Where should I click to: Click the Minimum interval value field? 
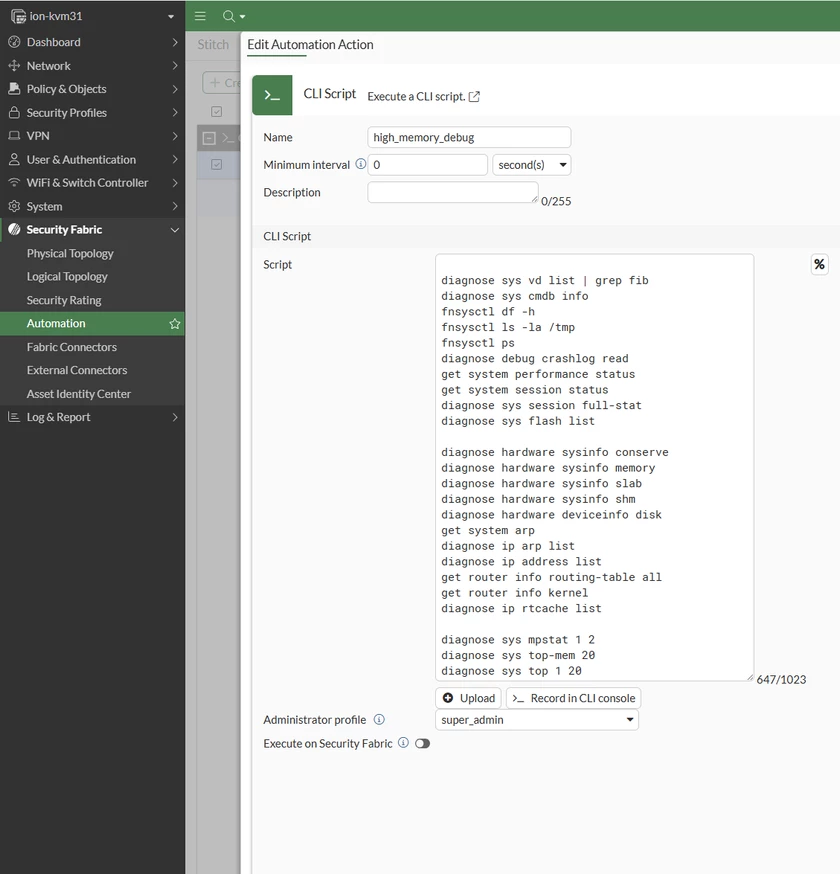(x=428, y=165)
